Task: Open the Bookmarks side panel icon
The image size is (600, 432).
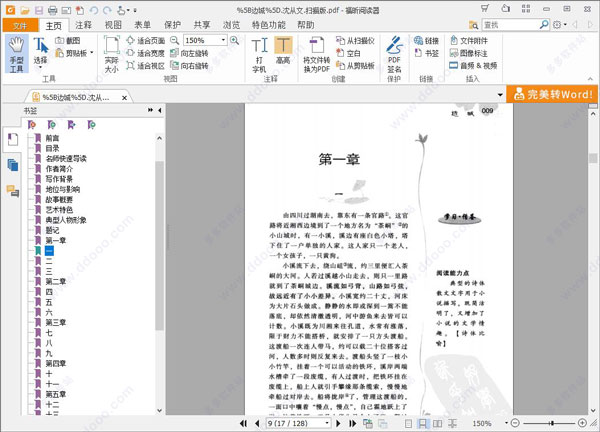Action: [x=13, y=140]
